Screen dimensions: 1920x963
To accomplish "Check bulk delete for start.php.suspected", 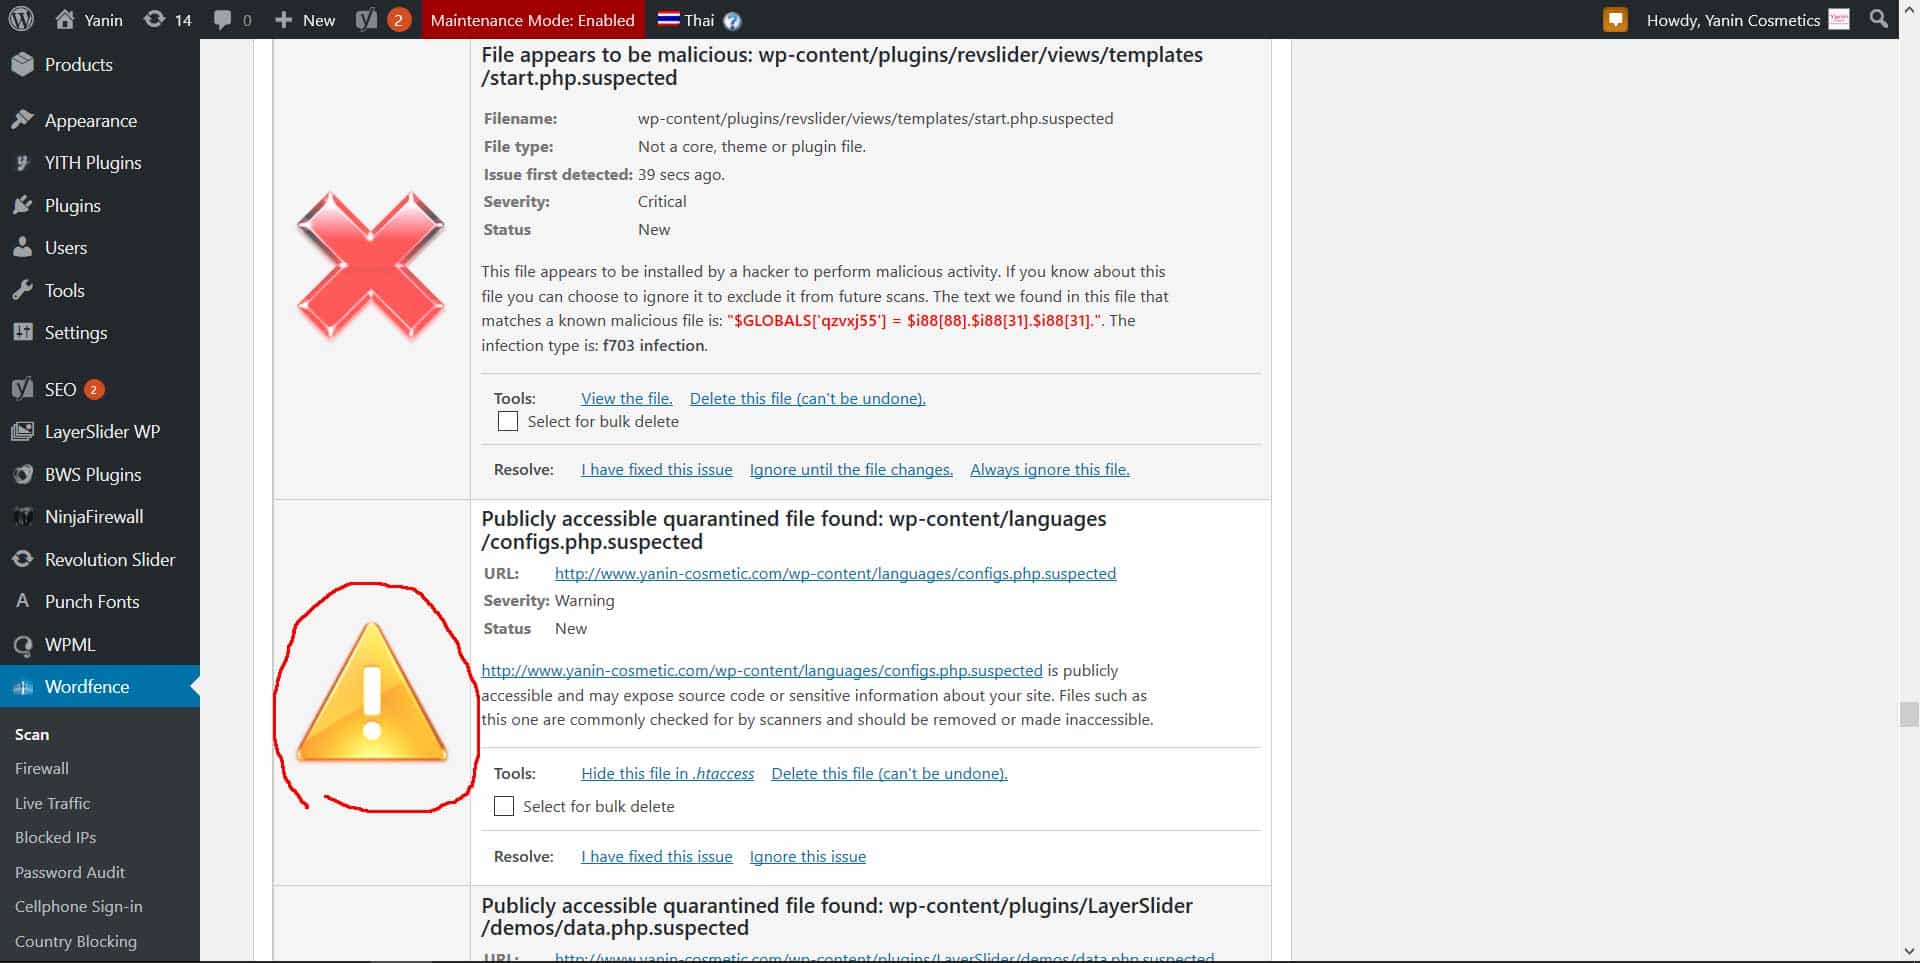I will click(508, 421).
